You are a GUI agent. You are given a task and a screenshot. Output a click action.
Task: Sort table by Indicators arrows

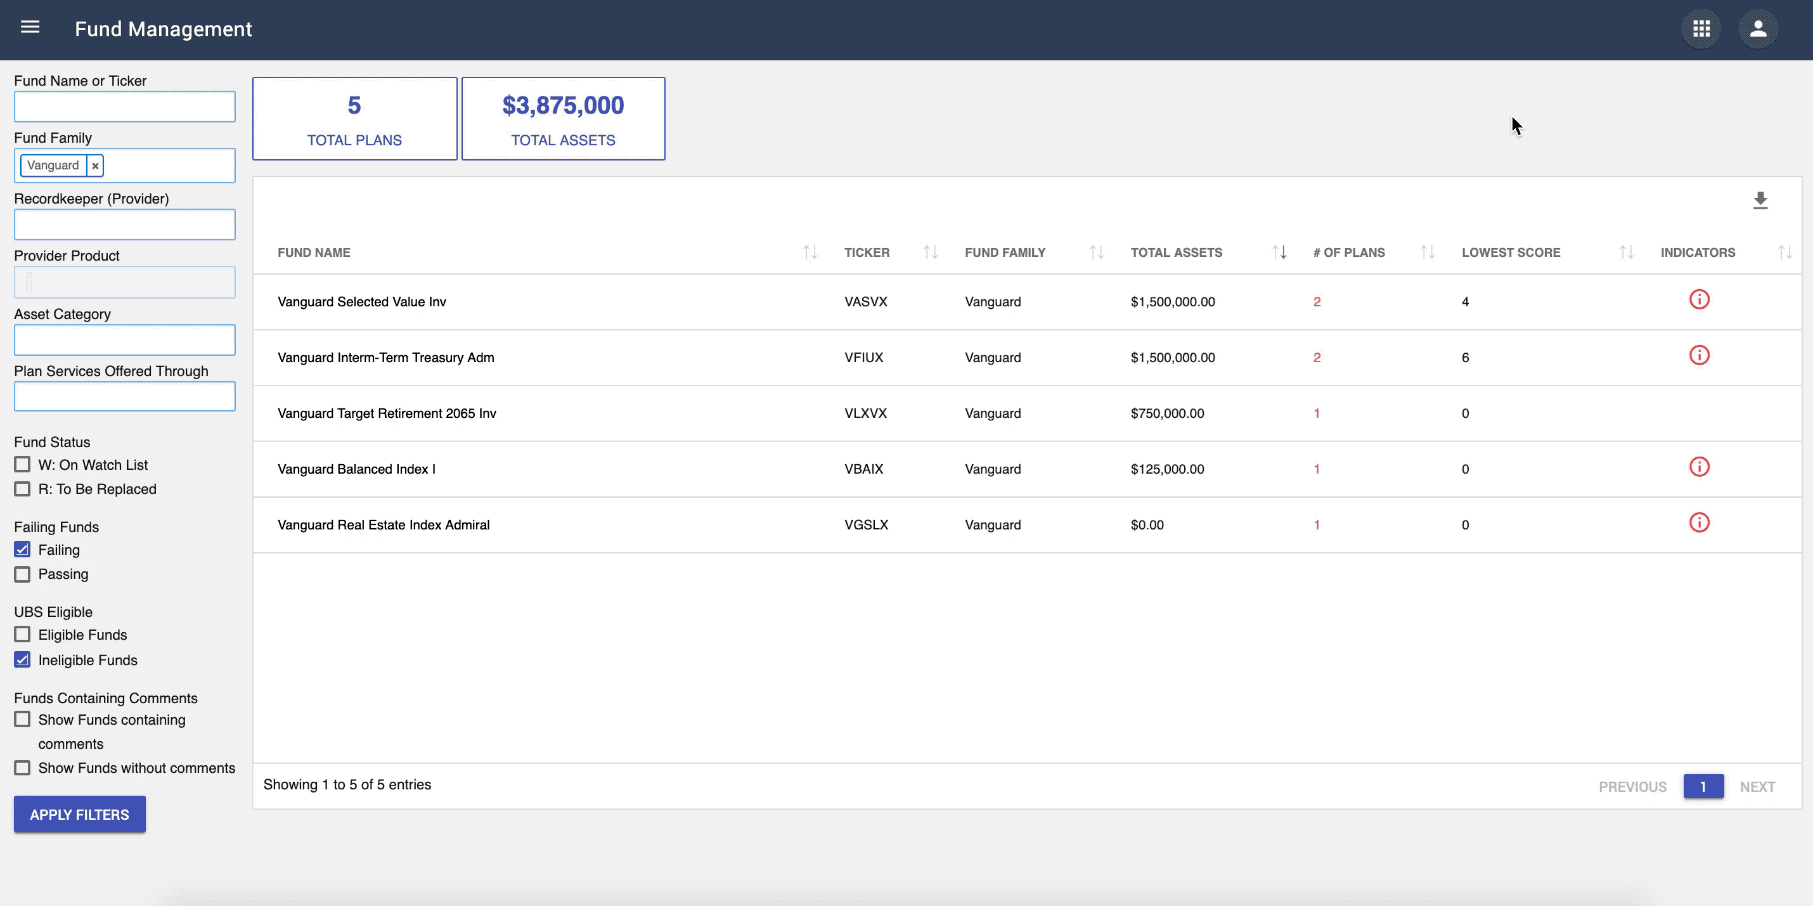click(x=1784, y=253)
